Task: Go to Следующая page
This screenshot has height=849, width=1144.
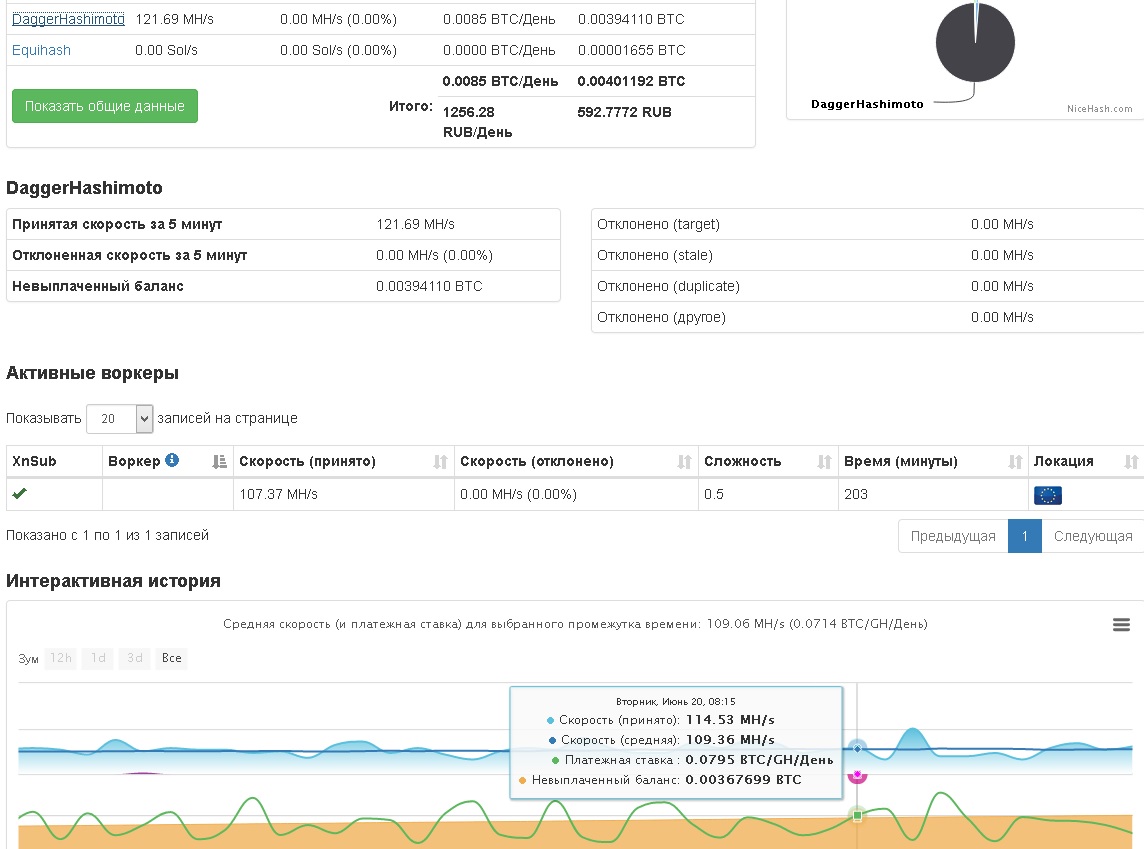Action: point(1092,536)
